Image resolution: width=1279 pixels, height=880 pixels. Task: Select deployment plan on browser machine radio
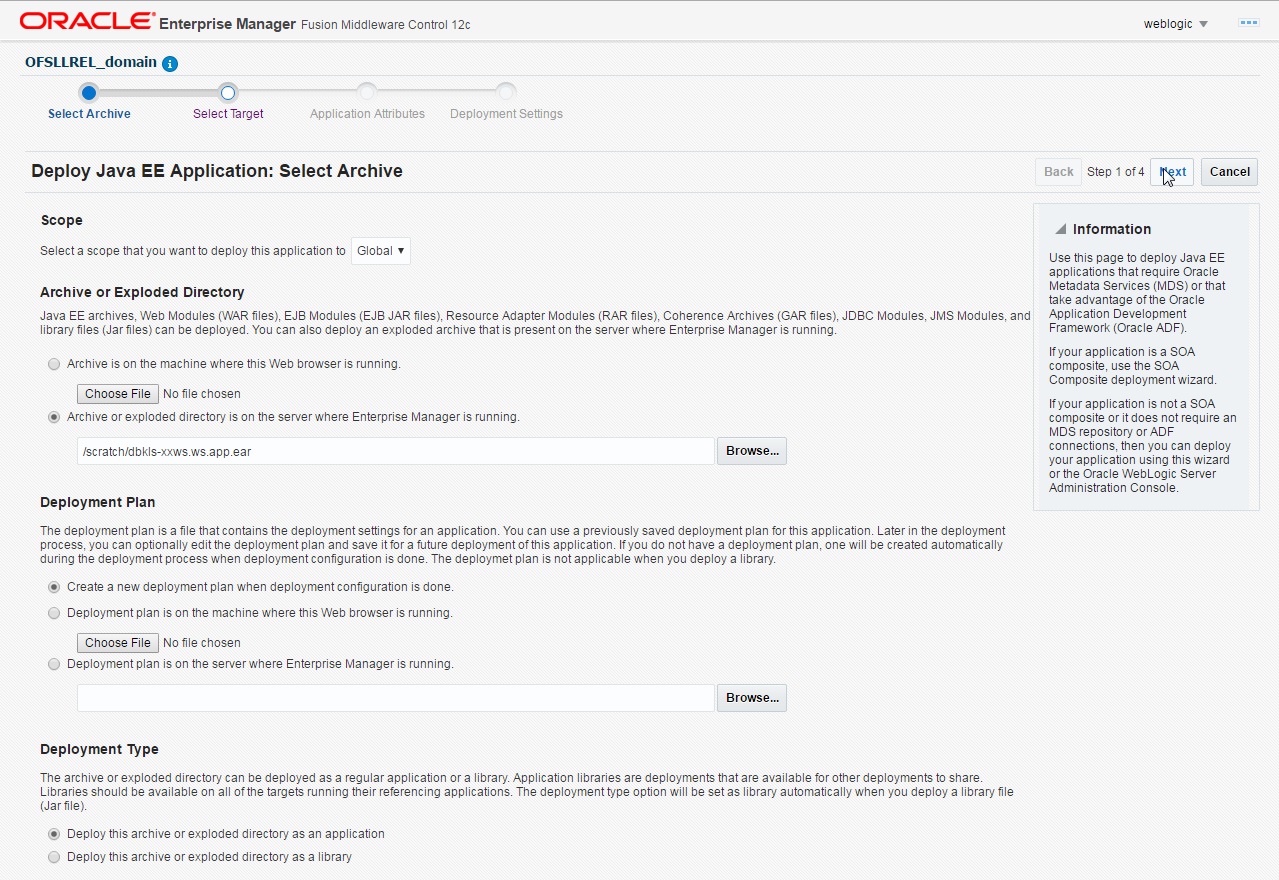tap(54, 613)
